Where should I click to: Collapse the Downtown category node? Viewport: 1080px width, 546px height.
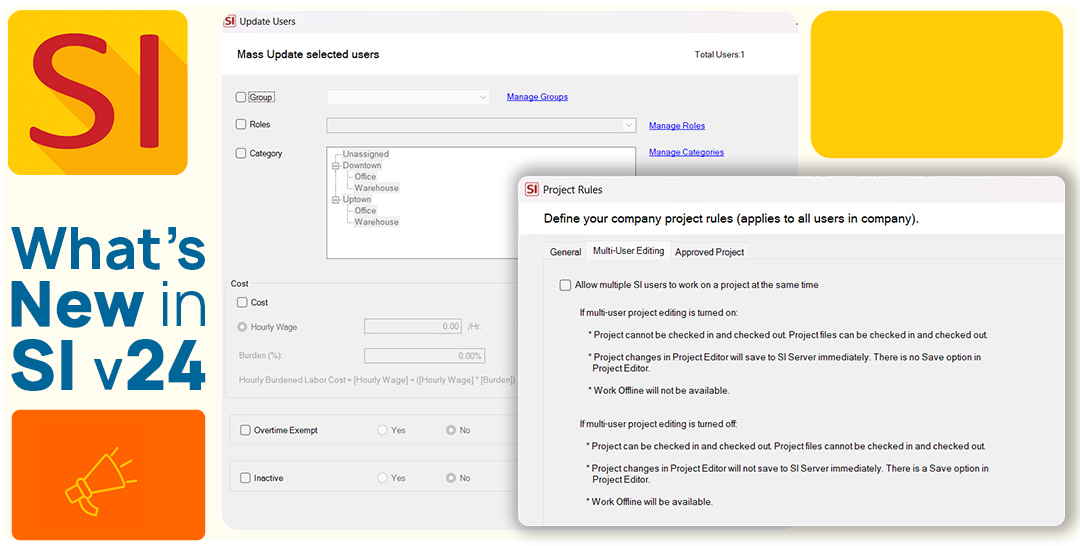pyautogui.click(x=335, y=166)
